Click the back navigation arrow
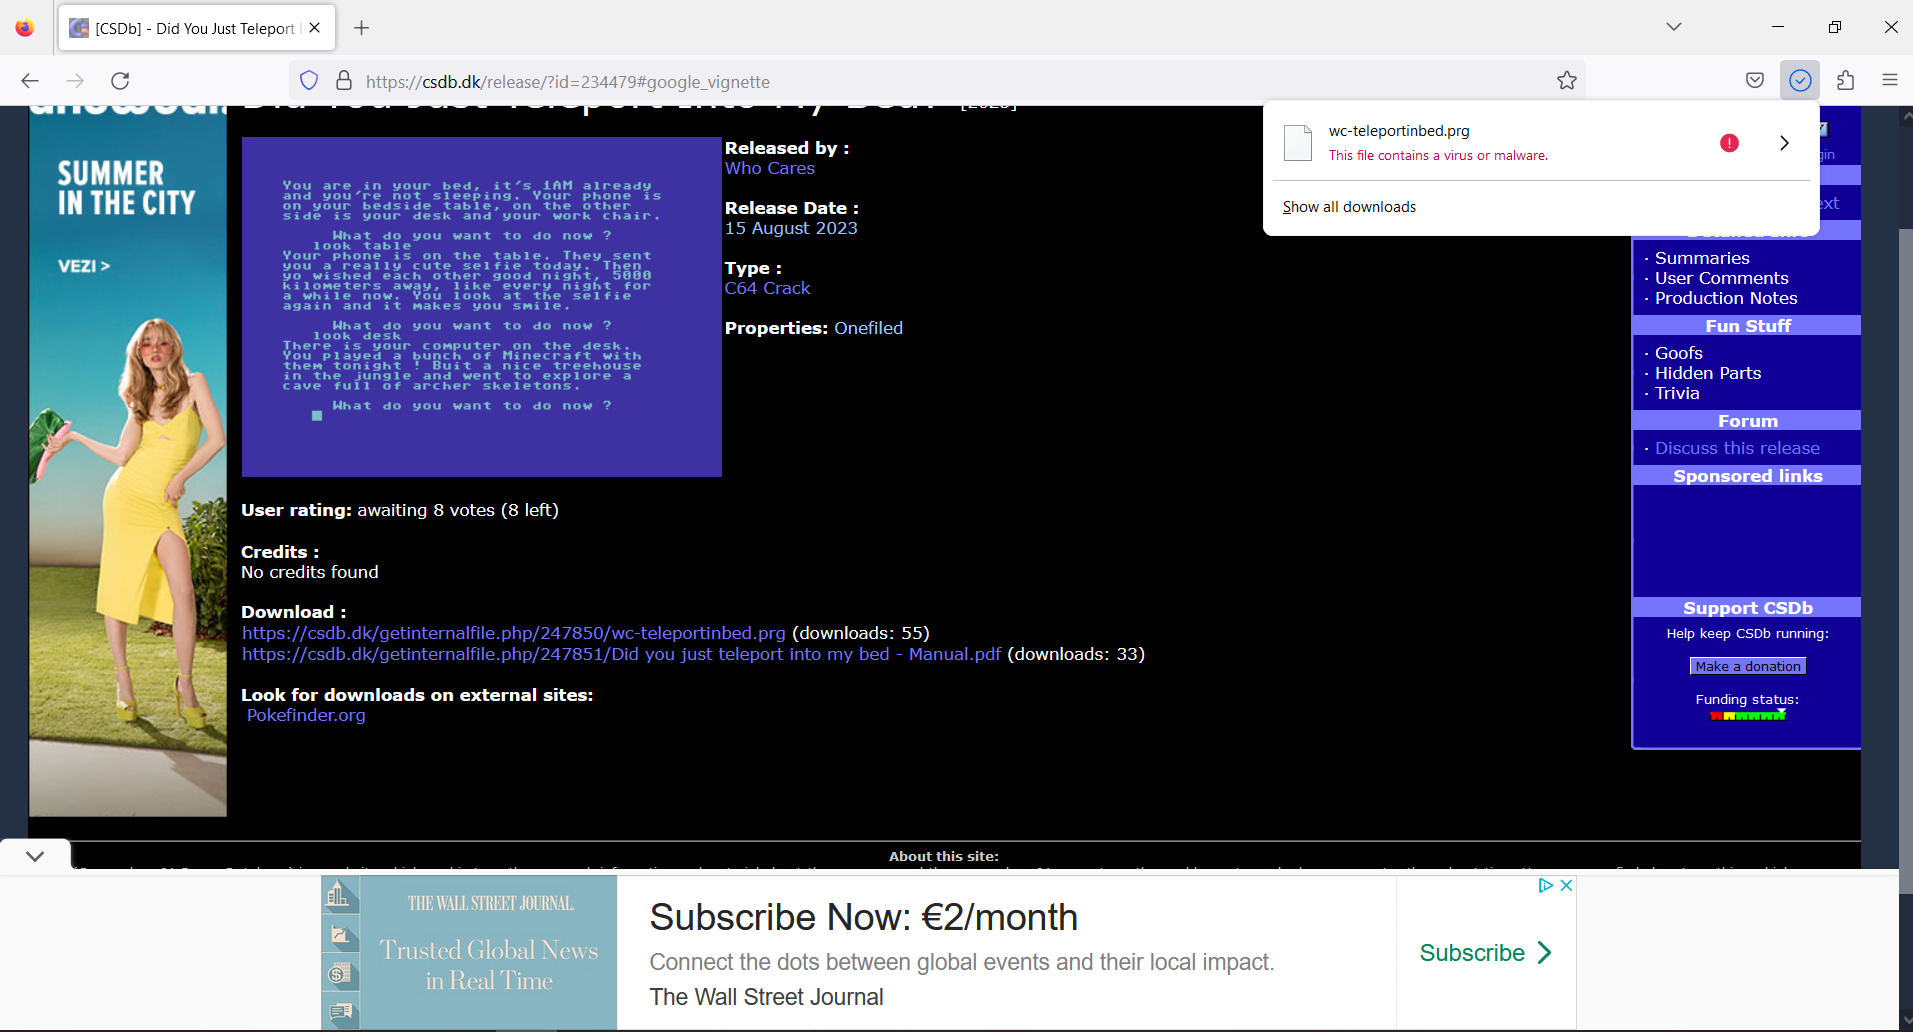The image size is (1913, 1032). pyautogui.click(x=30, y=81)
